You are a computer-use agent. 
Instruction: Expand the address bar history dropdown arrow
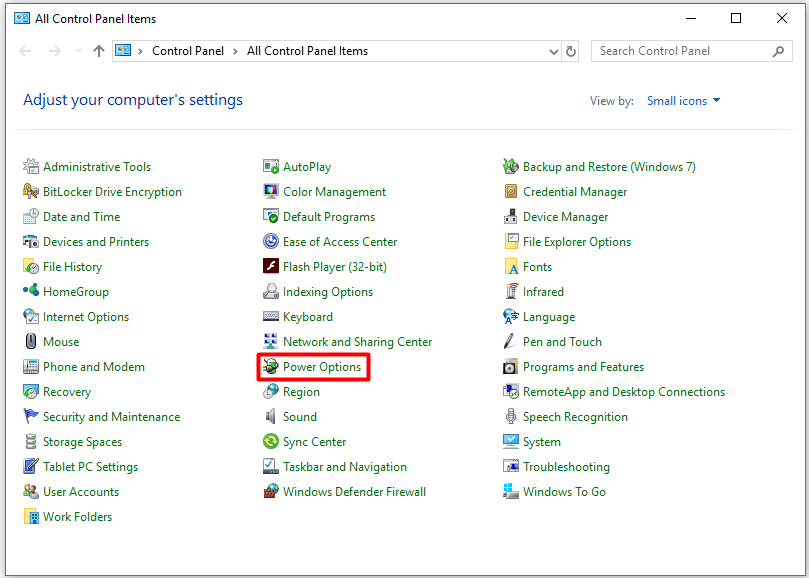[x=554, y=52]
